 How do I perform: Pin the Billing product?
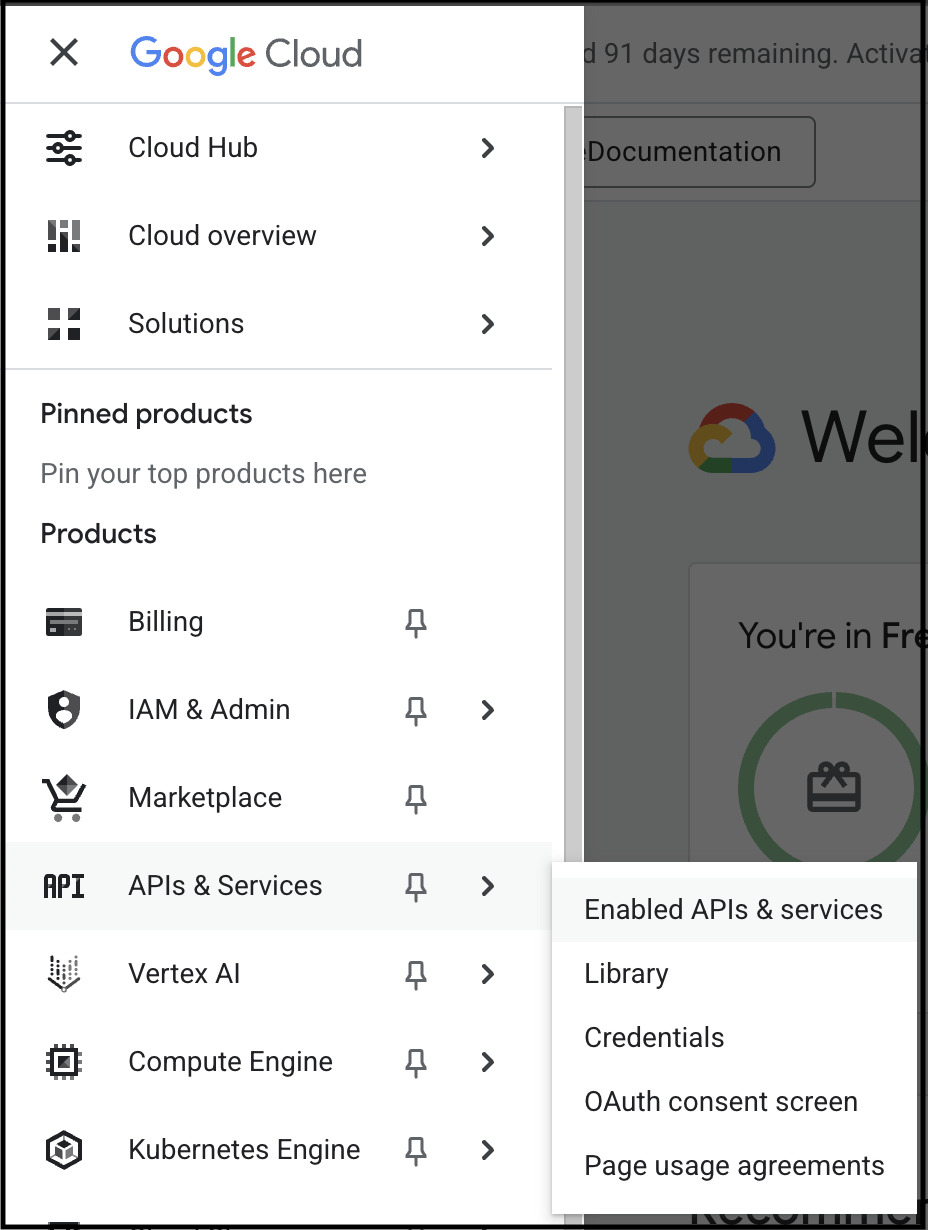[416, 624]
